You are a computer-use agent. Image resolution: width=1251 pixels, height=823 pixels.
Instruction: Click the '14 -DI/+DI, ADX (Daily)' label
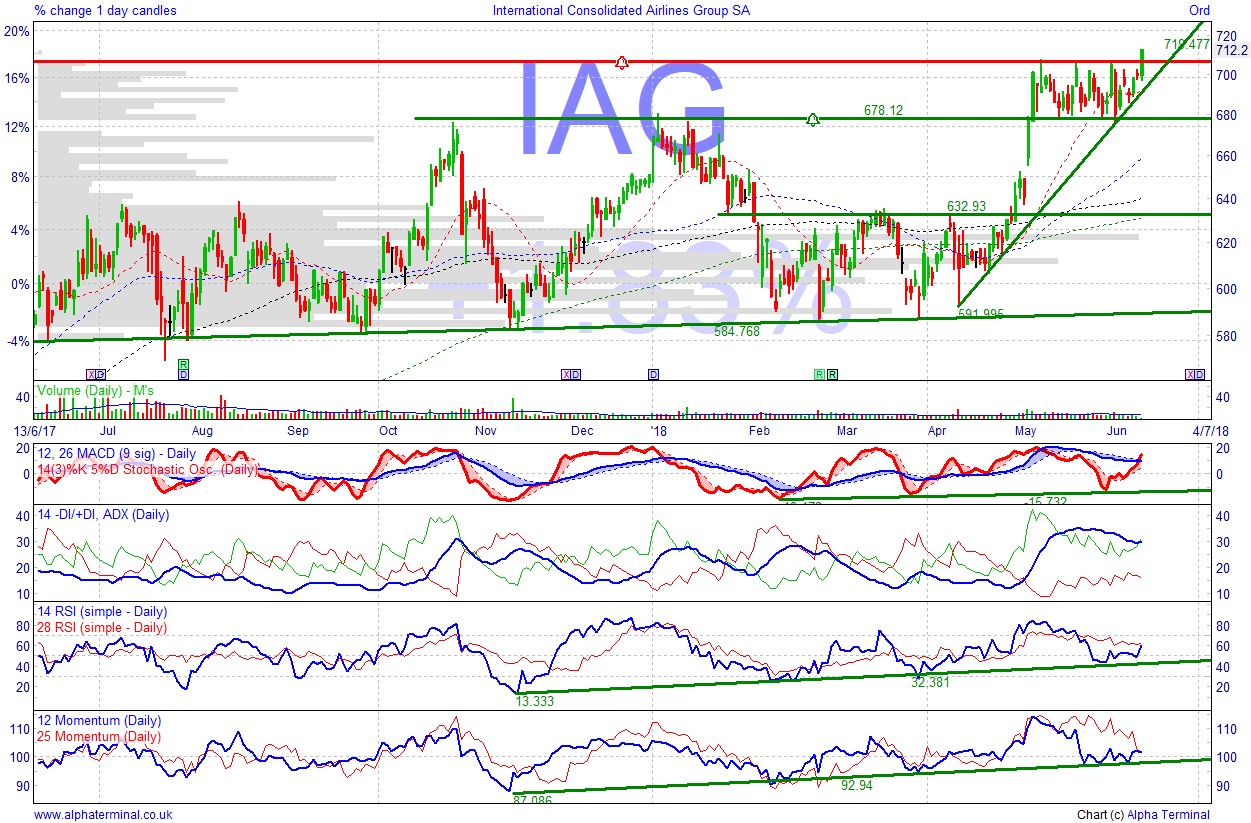tap(103, 514)
